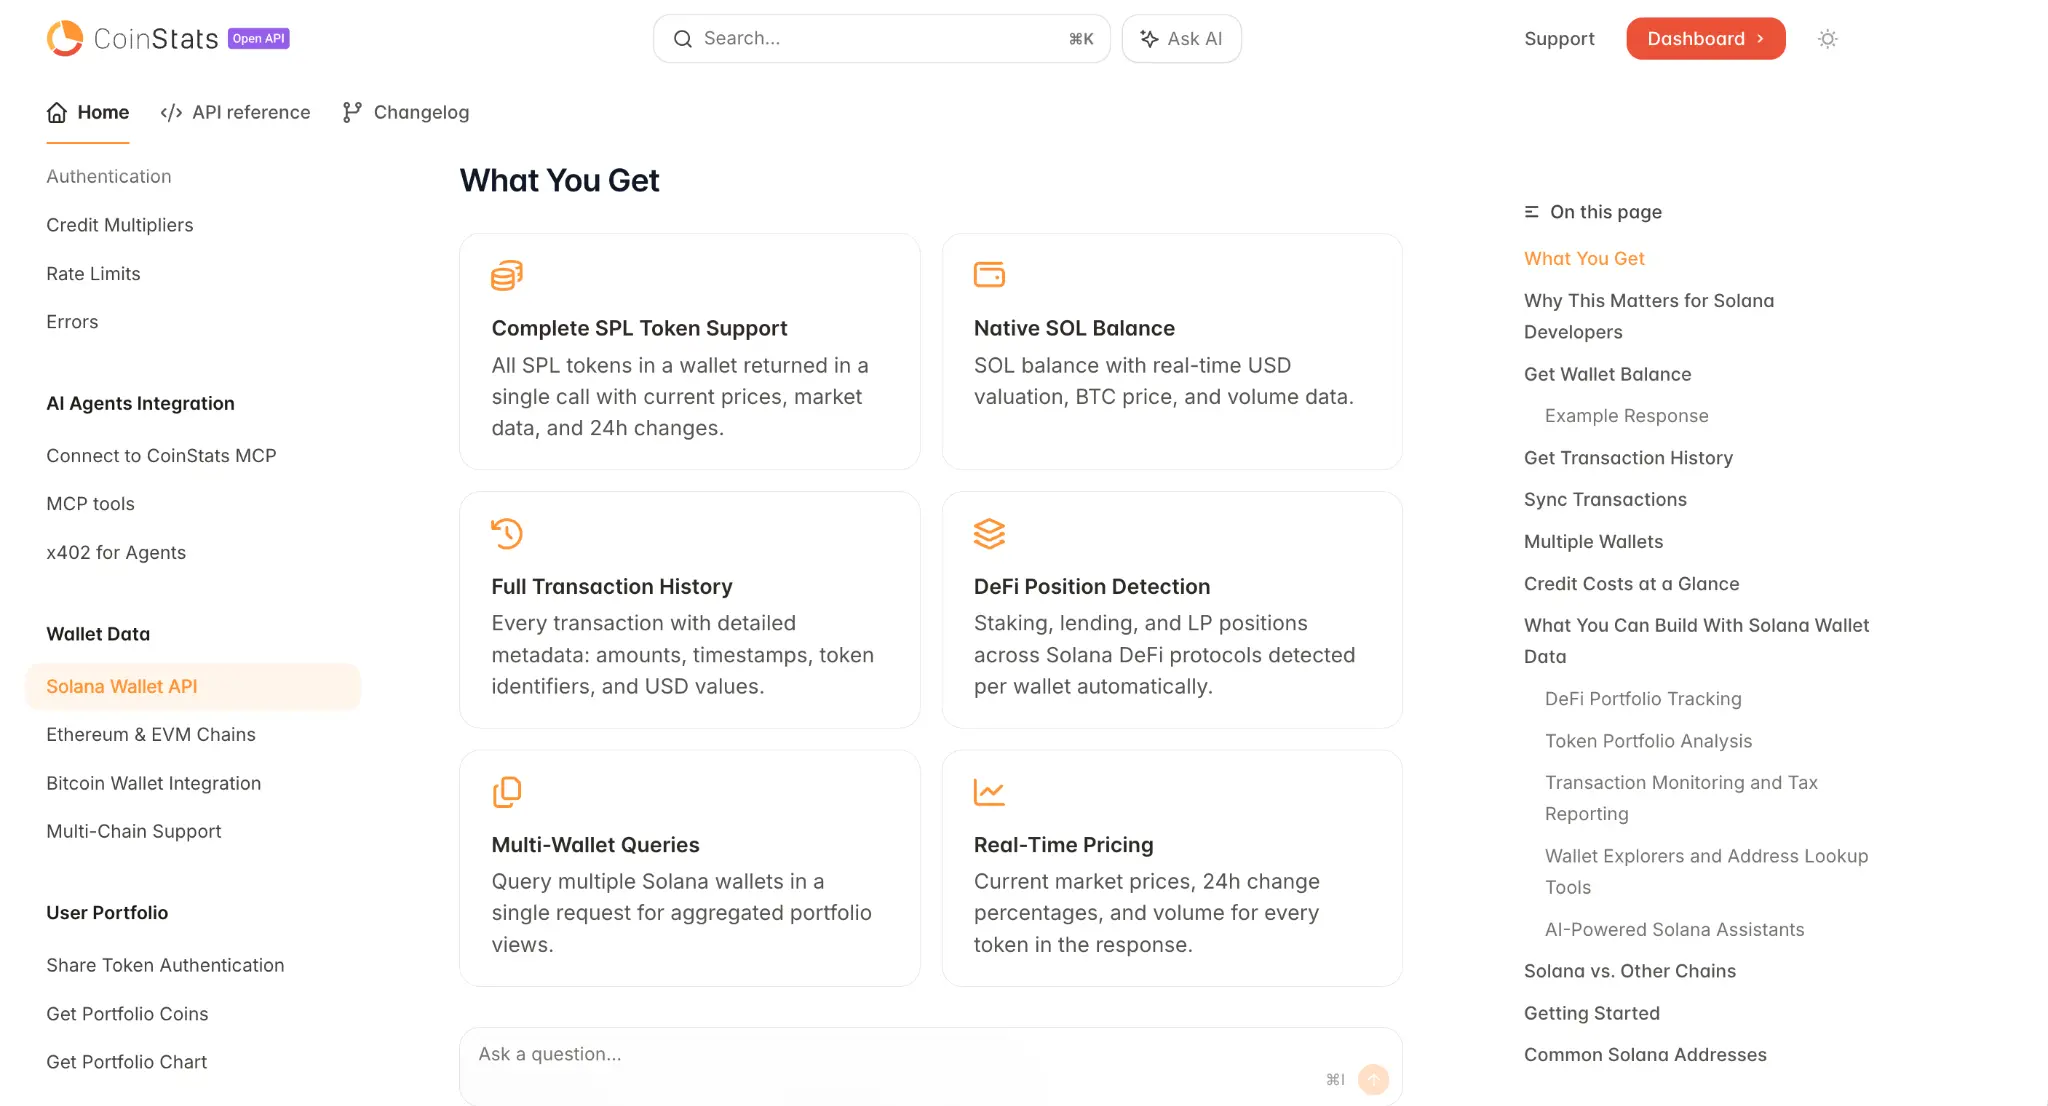Open Connect to CoinStats MCP
The height and width of the screenshot is (1106, 2048).
click(x=161, y=456)
